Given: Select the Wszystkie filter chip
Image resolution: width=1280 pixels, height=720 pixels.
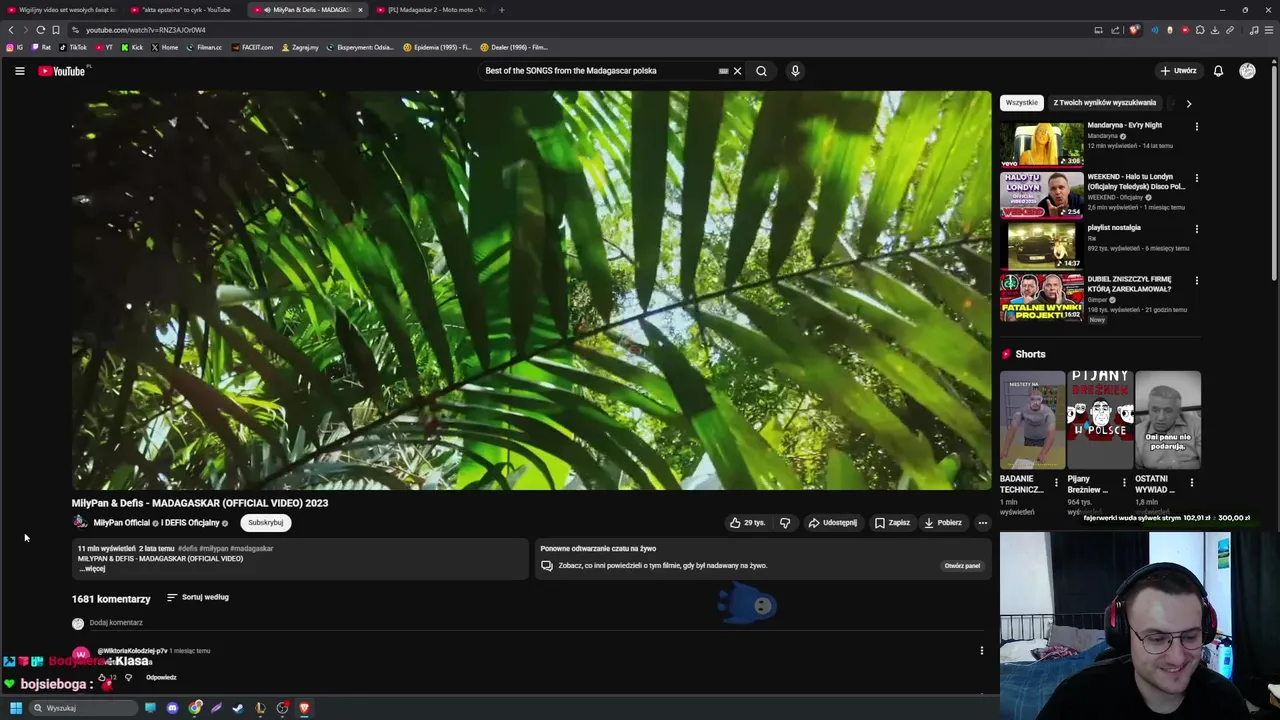Looking at the screenshot, I should pos(1022,102).
